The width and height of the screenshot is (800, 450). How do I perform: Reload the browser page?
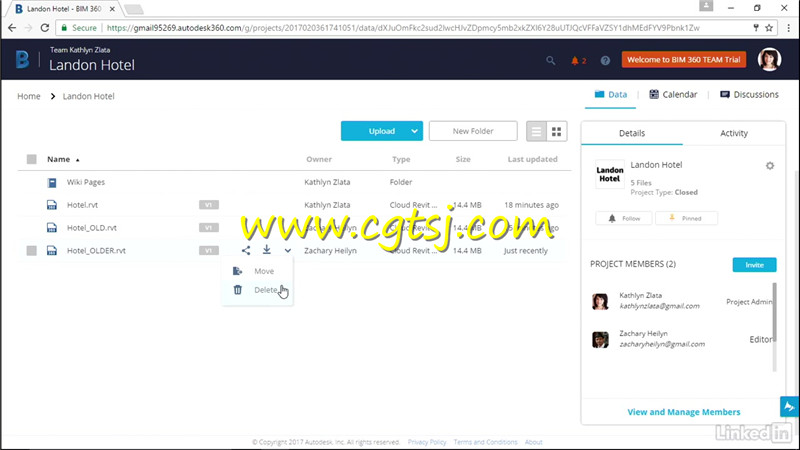click(x=45, y=28)
